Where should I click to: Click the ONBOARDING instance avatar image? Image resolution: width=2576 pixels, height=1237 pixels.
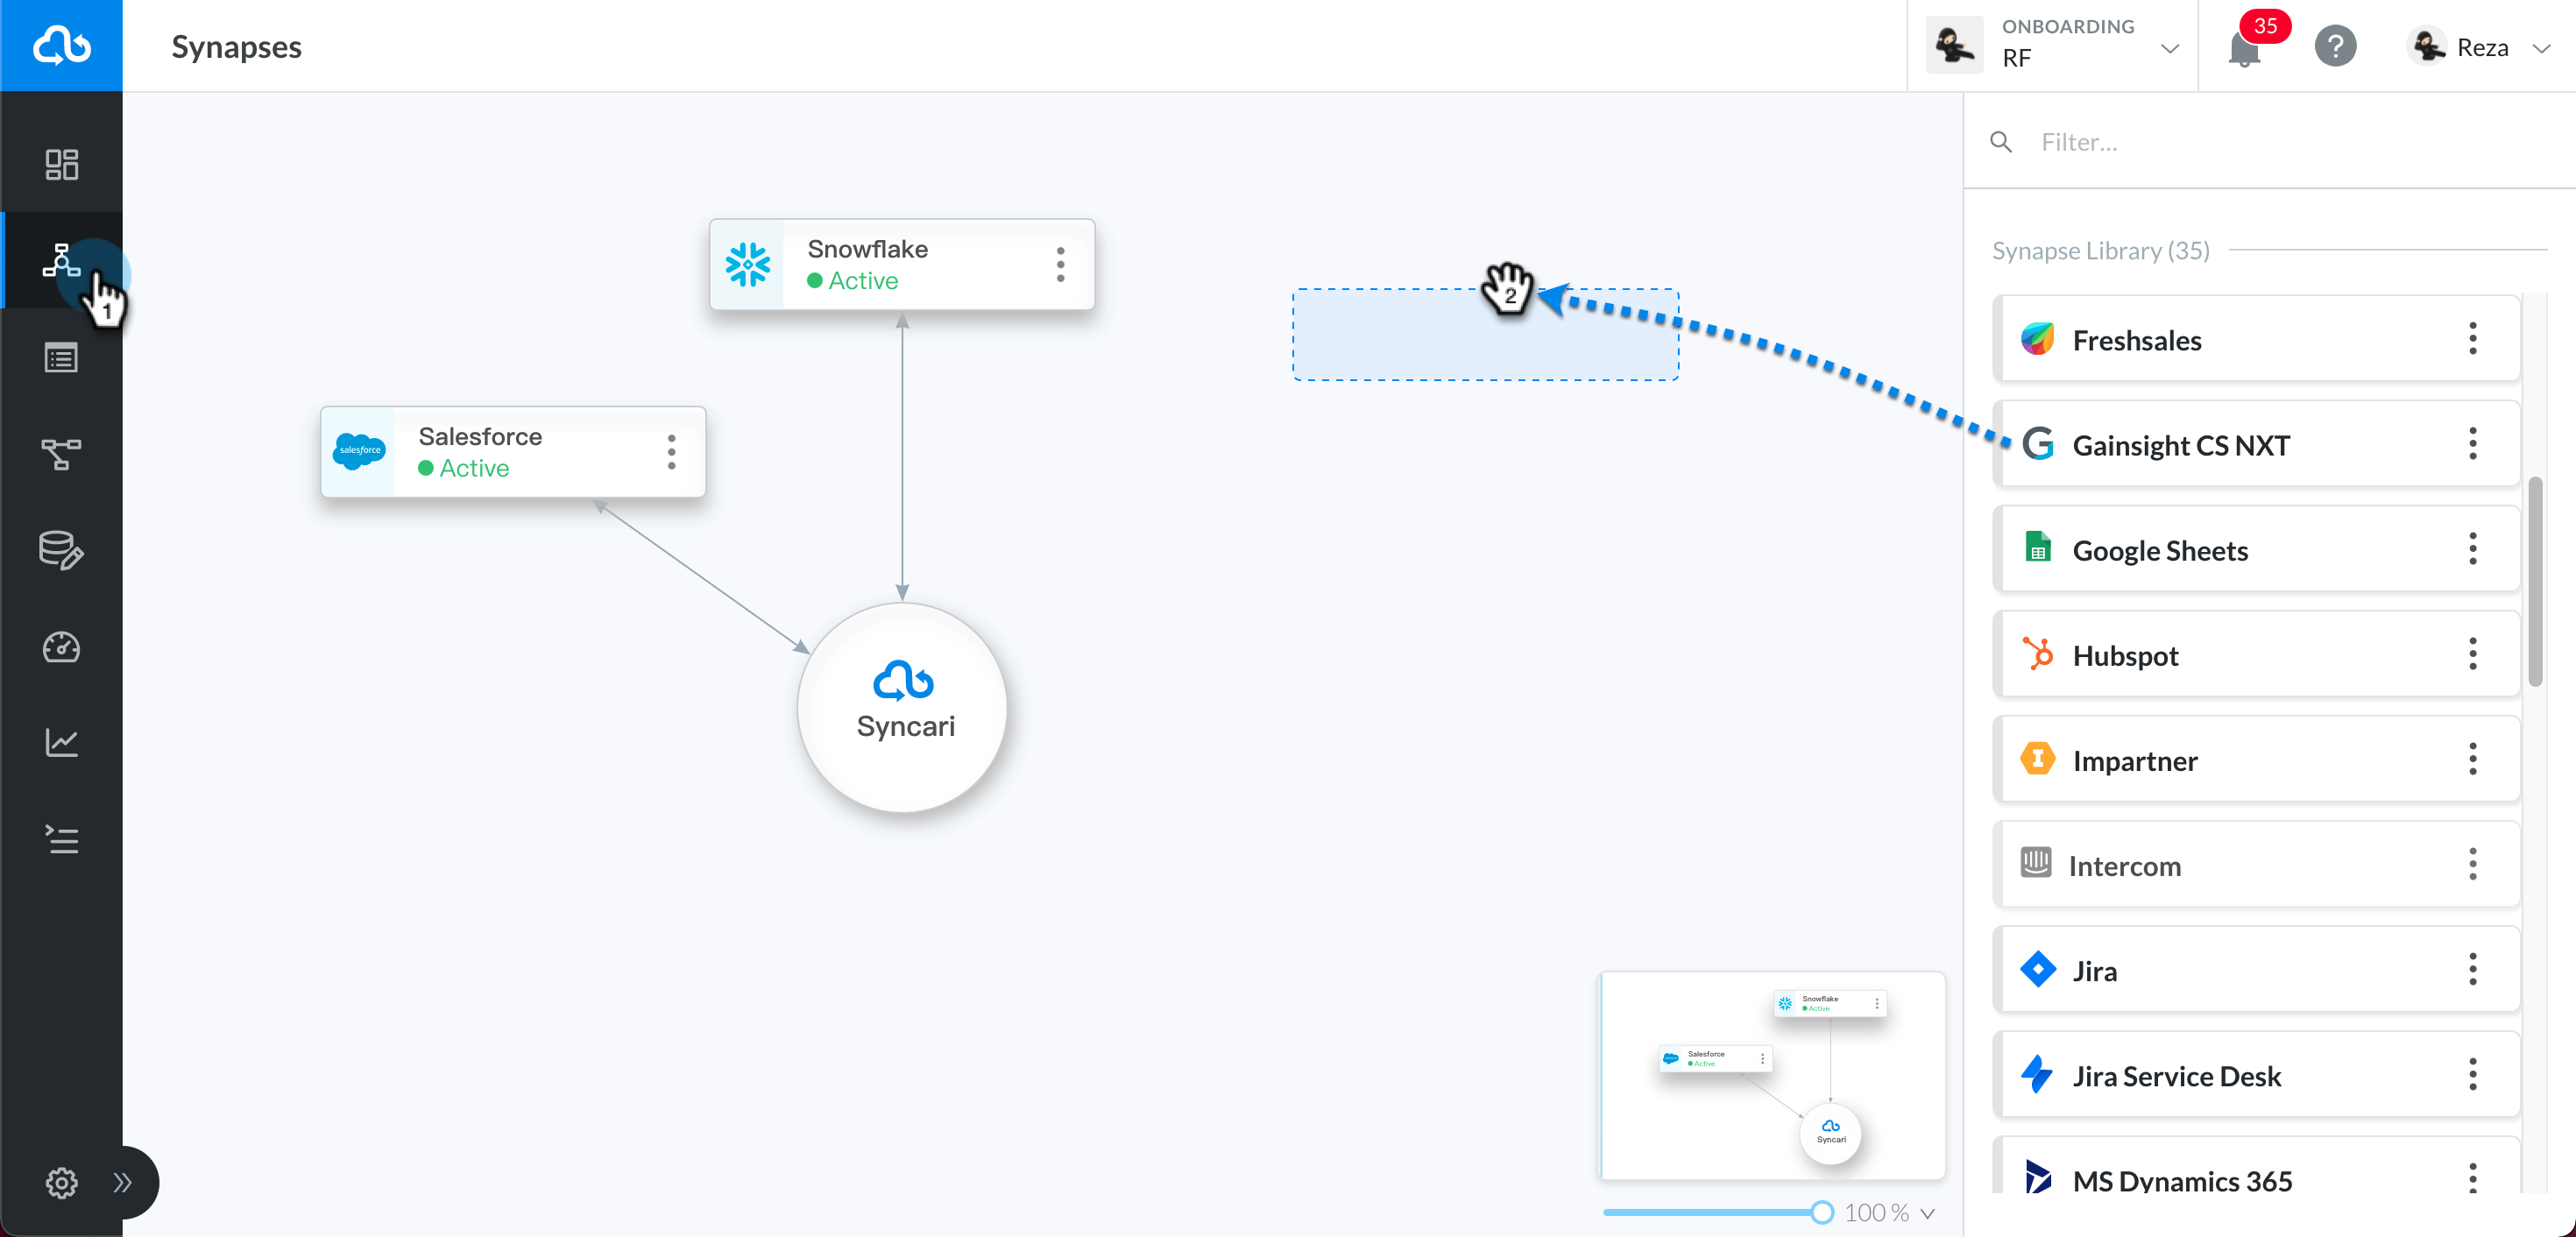pyautogui.click(x=1953, y=46)
